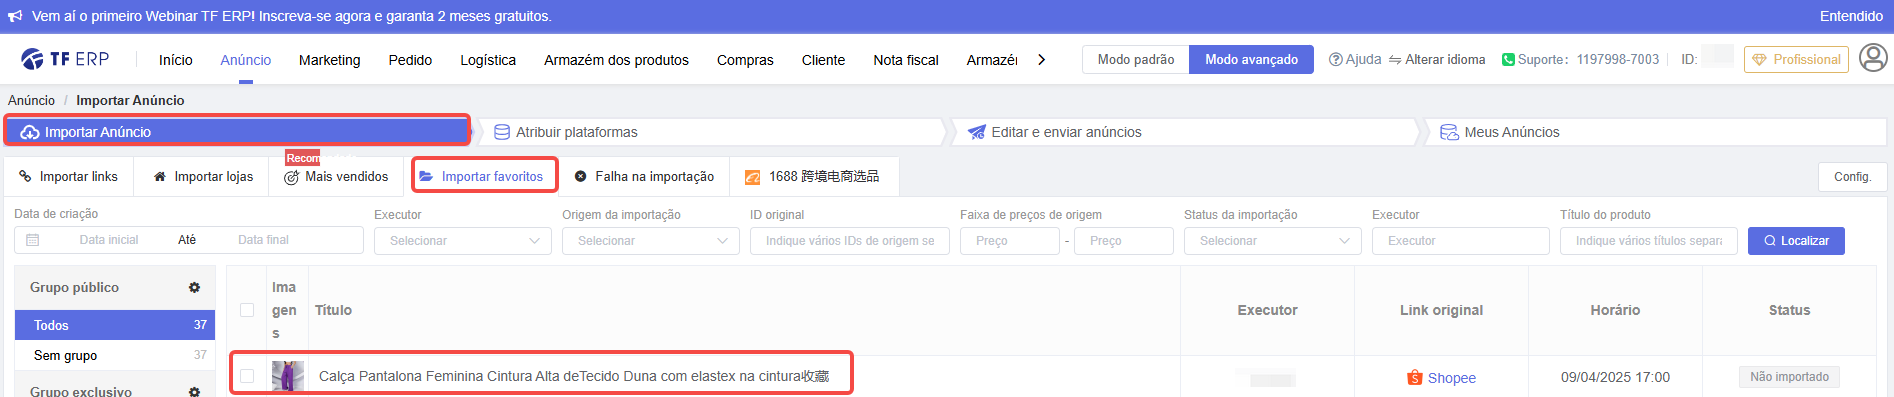Click the green Suporte phone icon
The image size is (1894, 397).
coord(1508,59)
